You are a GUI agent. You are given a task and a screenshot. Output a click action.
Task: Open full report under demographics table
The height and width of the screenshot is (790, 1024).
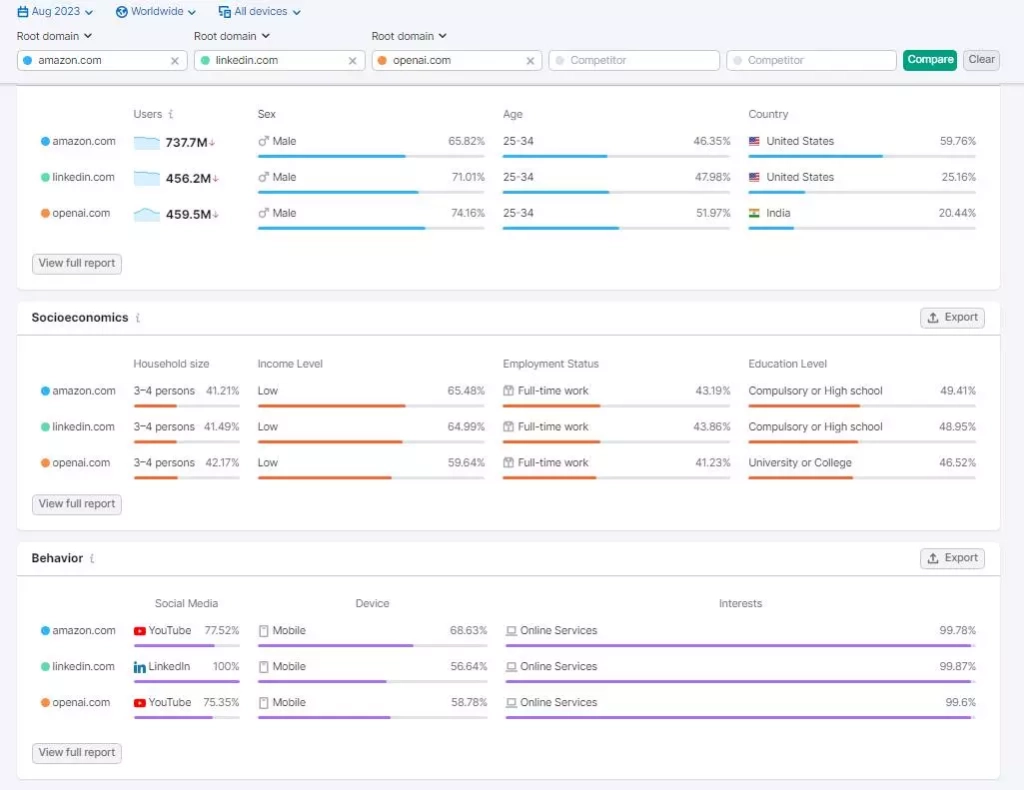pyautogui.click(x=77, y=264)
